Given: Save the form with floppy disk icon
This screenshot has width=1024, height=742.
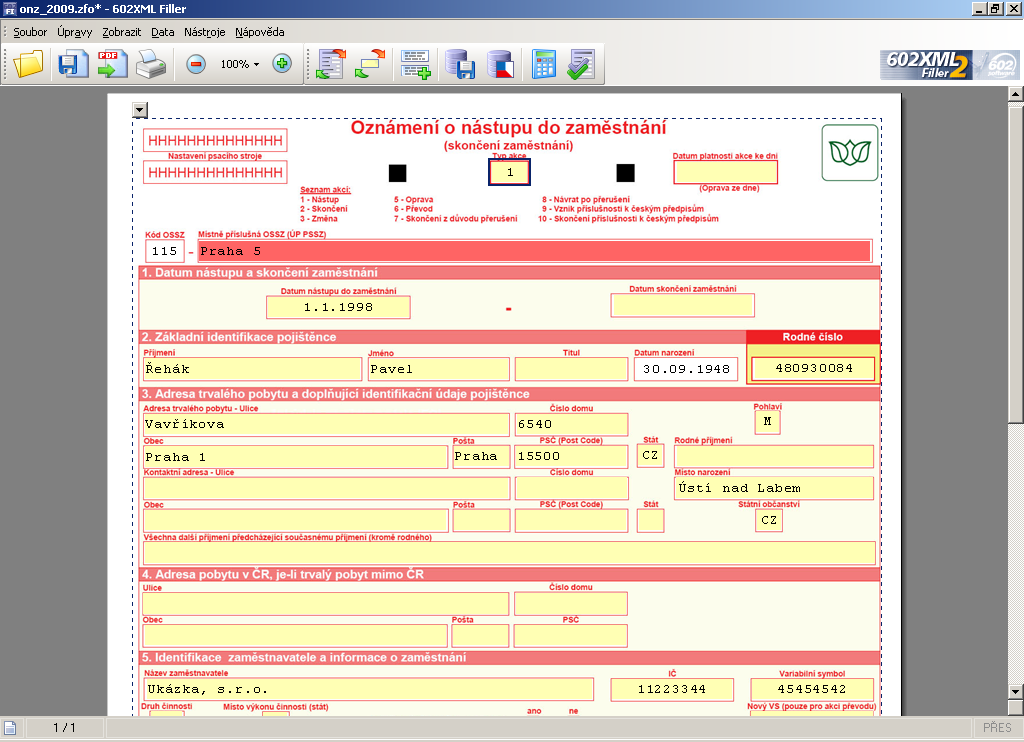Looking at the screenshot, I should click(72, 65).
